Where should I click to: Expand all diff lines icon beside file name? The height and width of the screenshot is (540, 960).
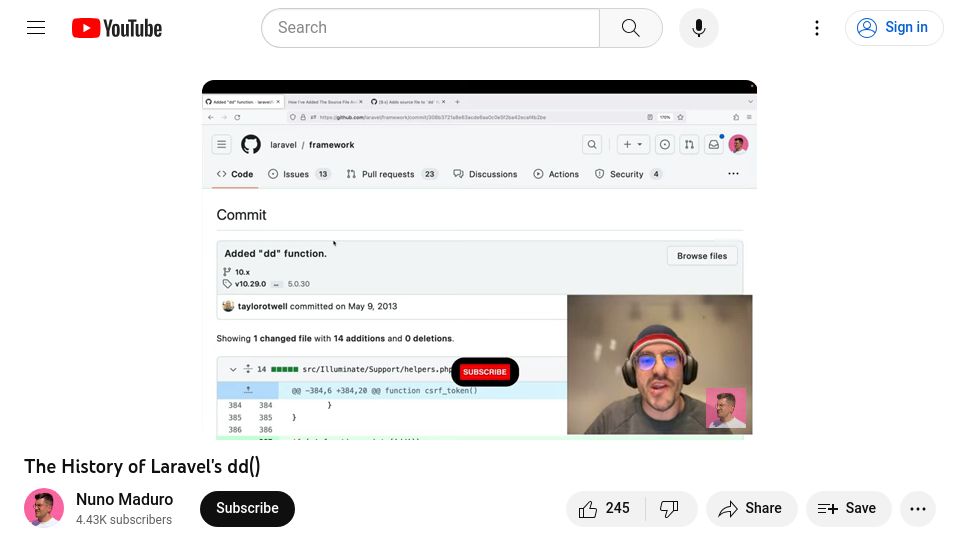click(x=248, y=369)
